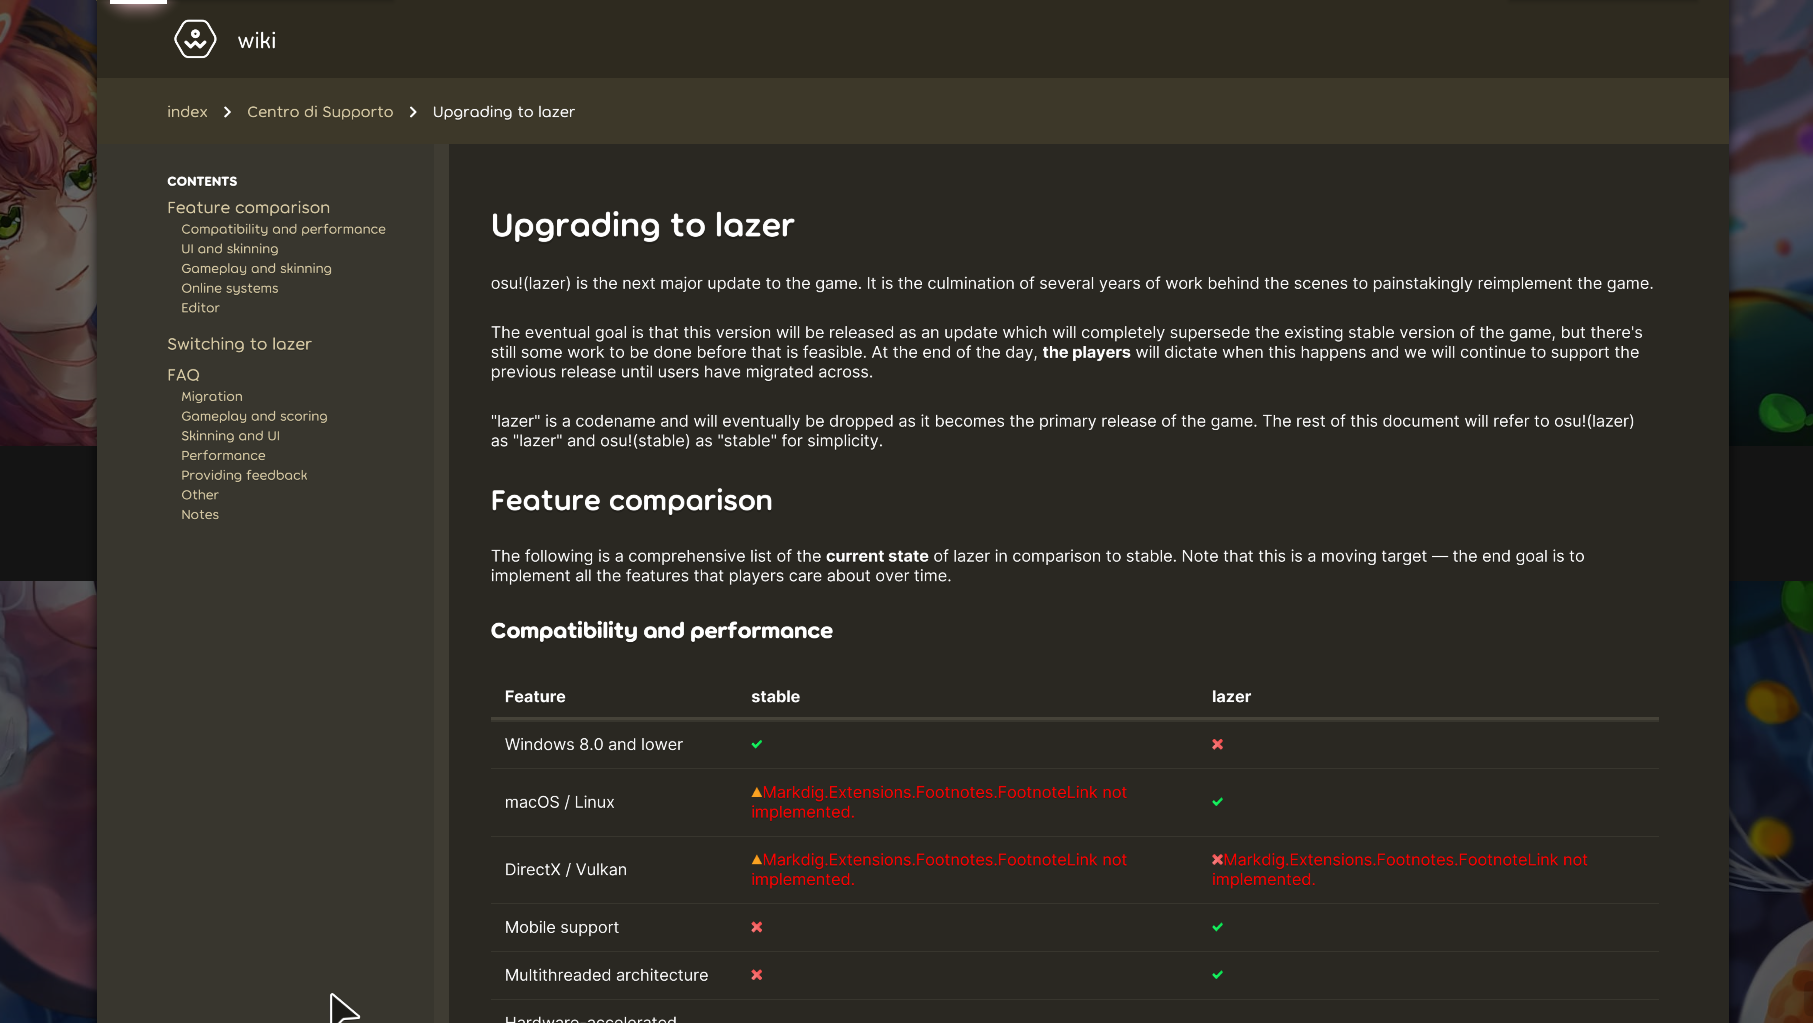1813x1023 pixels.
Task: Click the Feature column header in the table
Action: 535,696
